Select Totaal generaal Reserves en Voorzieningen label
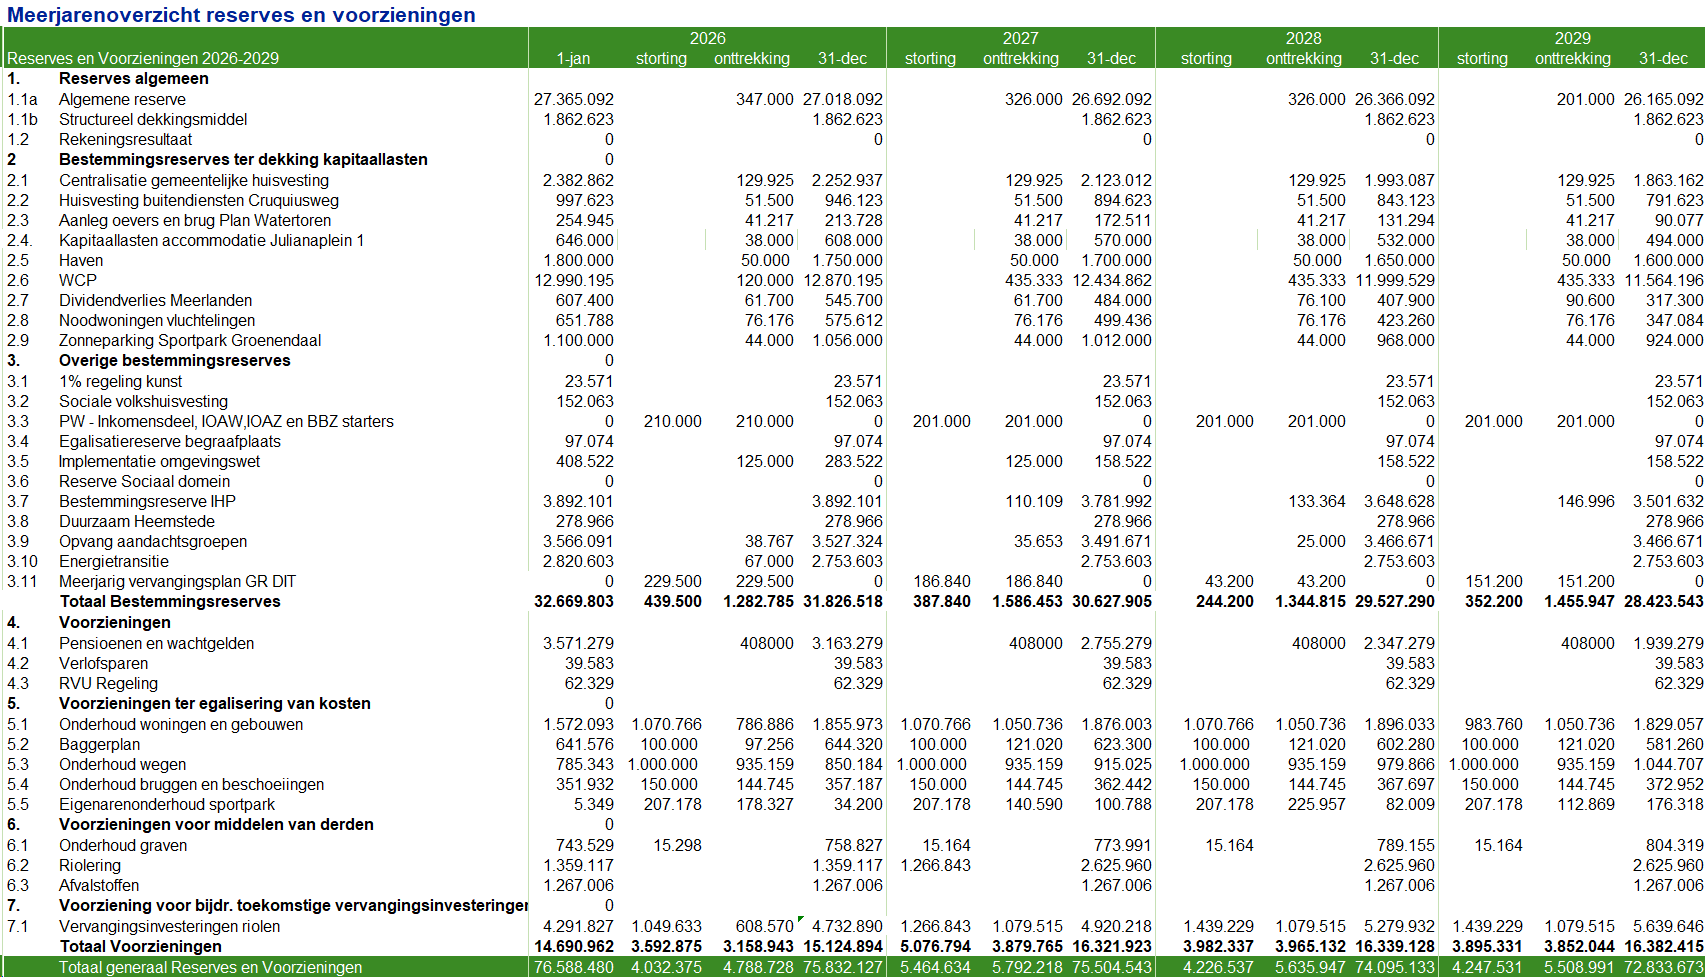 coord(210,967)
